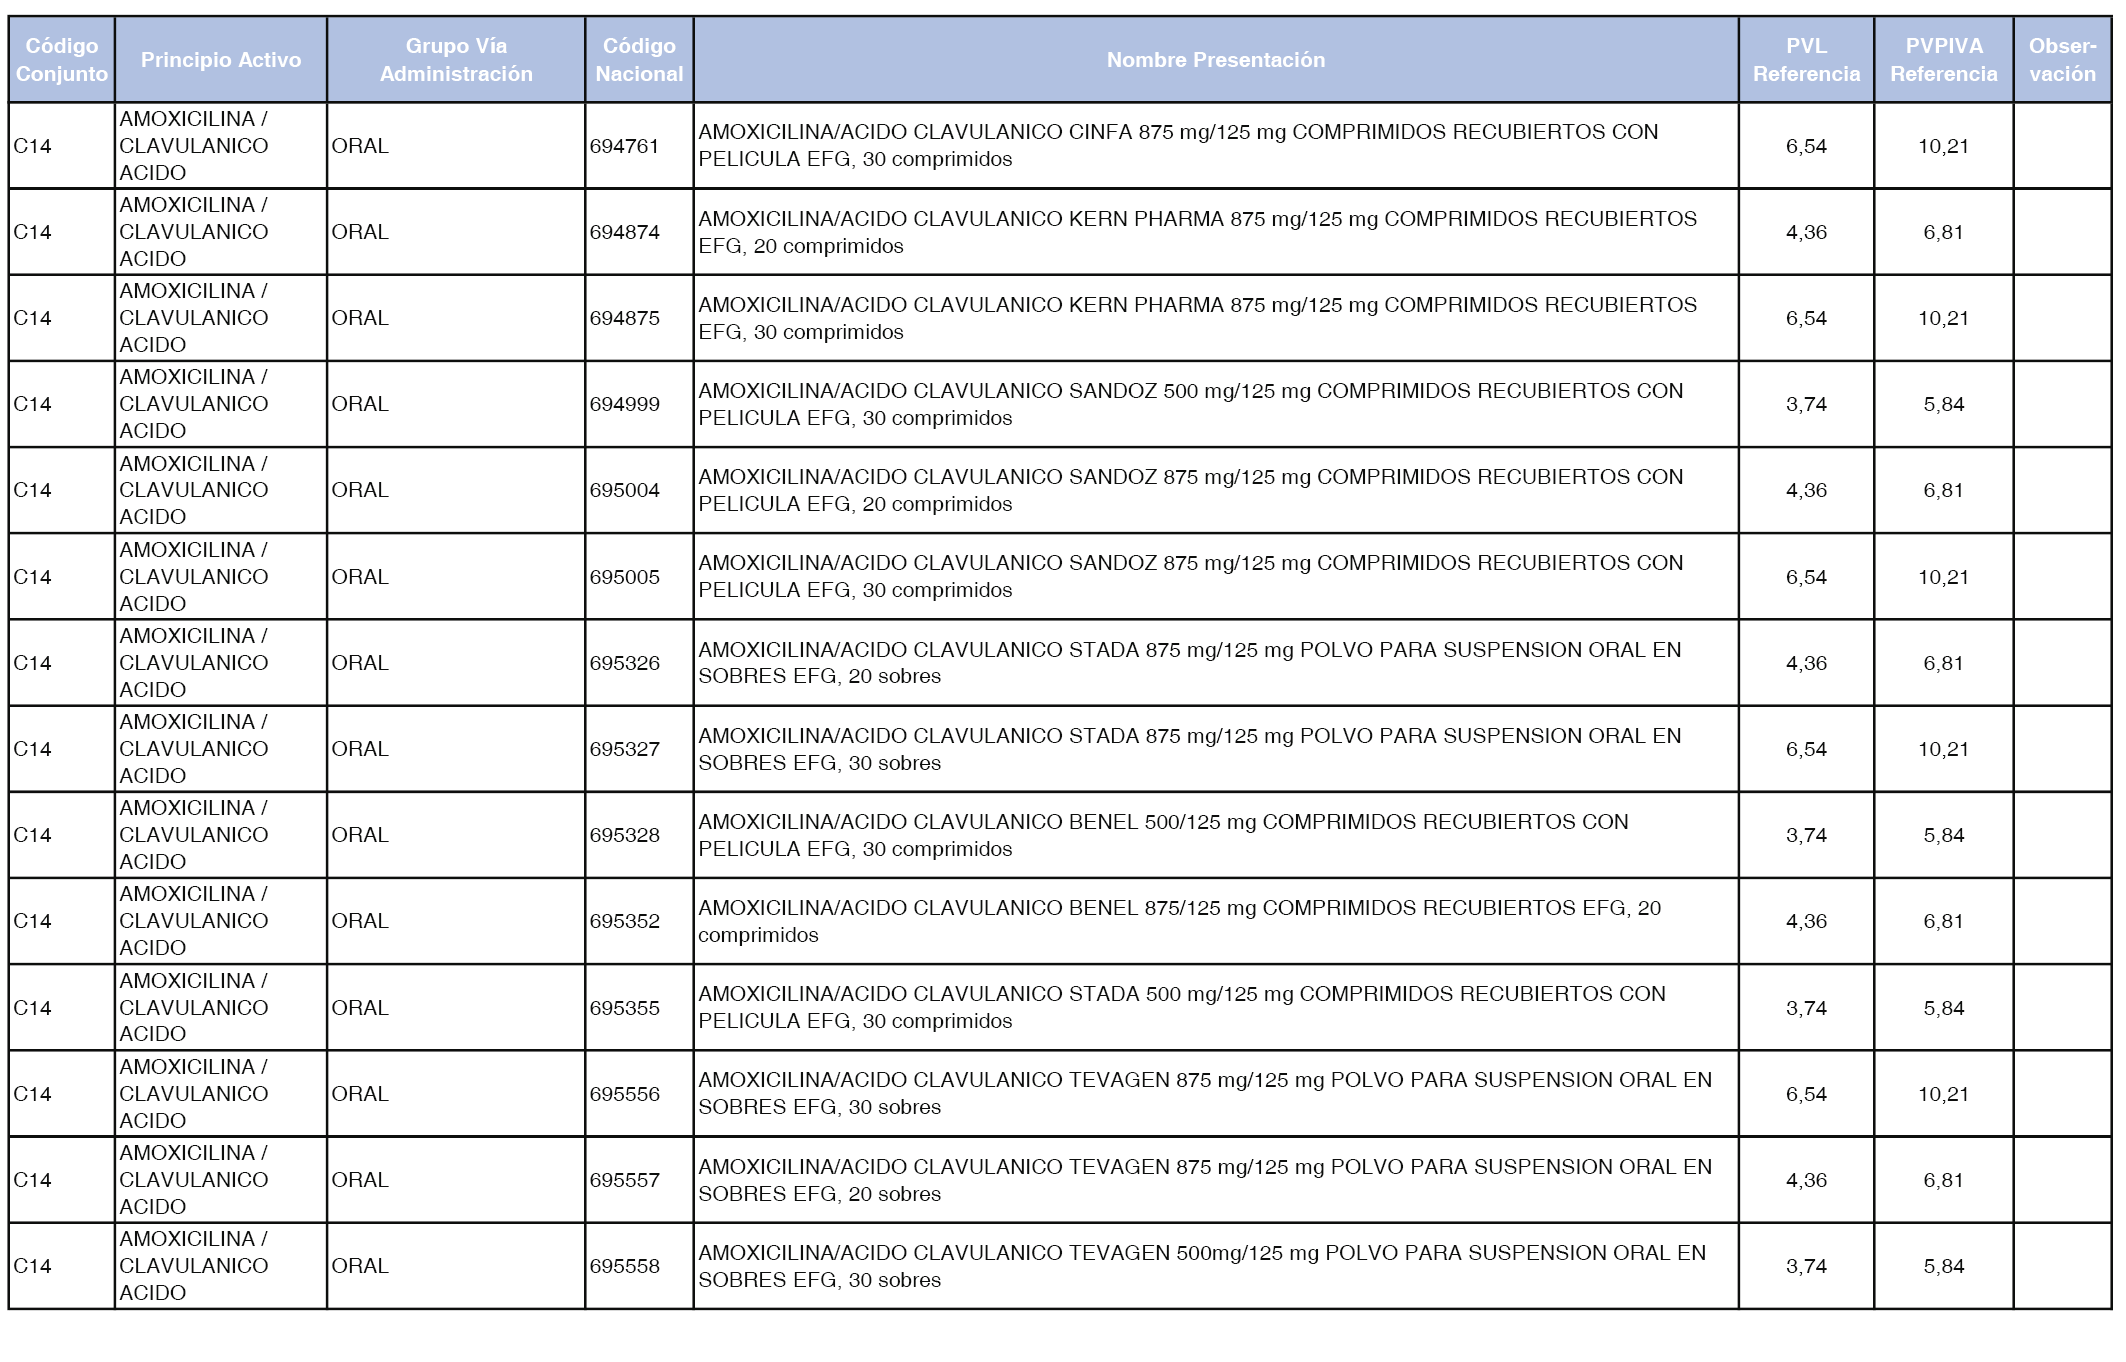This screenshot has height=1362, width=2126.
Task: Click PVL value in row 694761
Action: [x=1806, y=146]
